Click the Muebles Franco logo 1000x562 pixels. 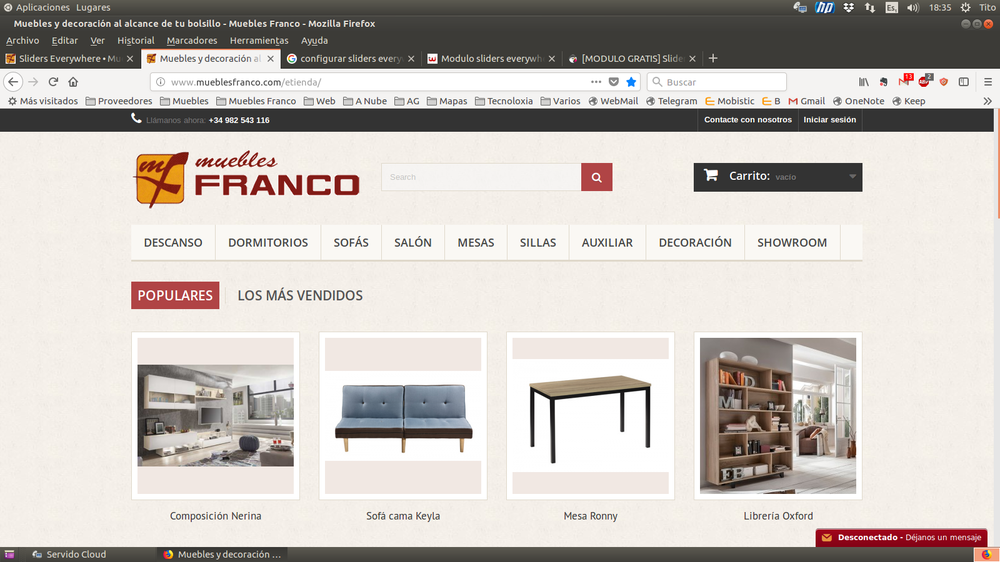click(x=246, y=179)
